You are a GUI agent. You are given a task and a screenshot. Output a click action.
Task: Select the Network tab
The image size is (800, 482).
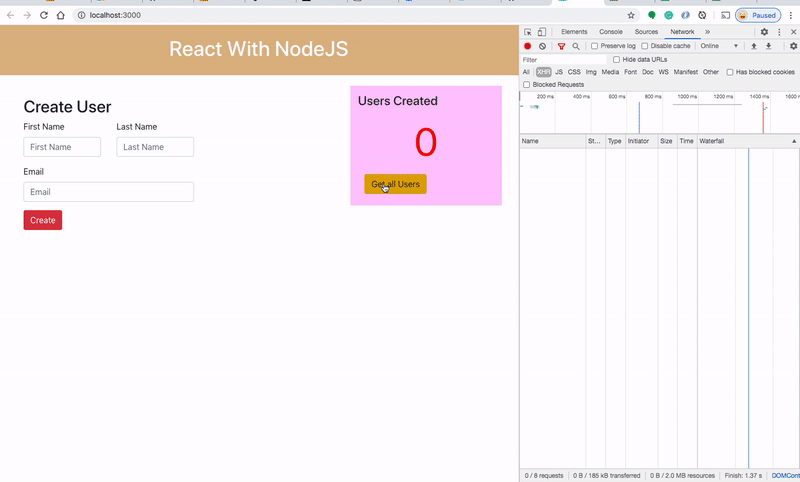(682, 32)
